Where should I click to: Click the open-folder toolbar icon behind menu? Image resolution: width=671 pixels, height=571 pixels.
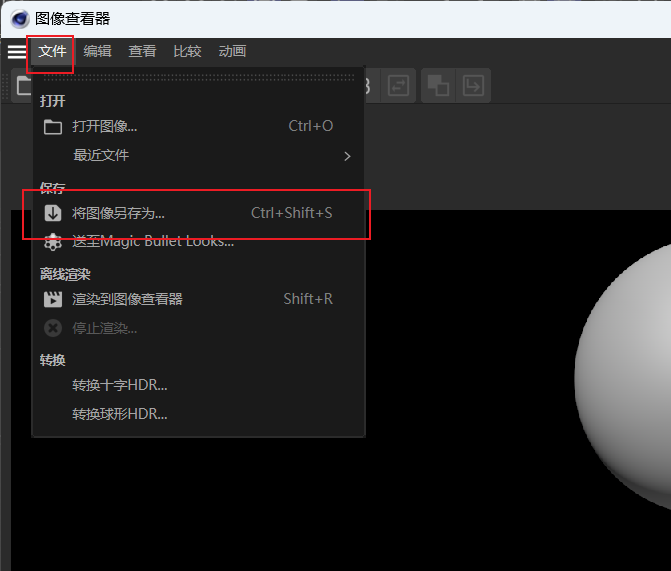pyautogui.click(x=22, y=85)
